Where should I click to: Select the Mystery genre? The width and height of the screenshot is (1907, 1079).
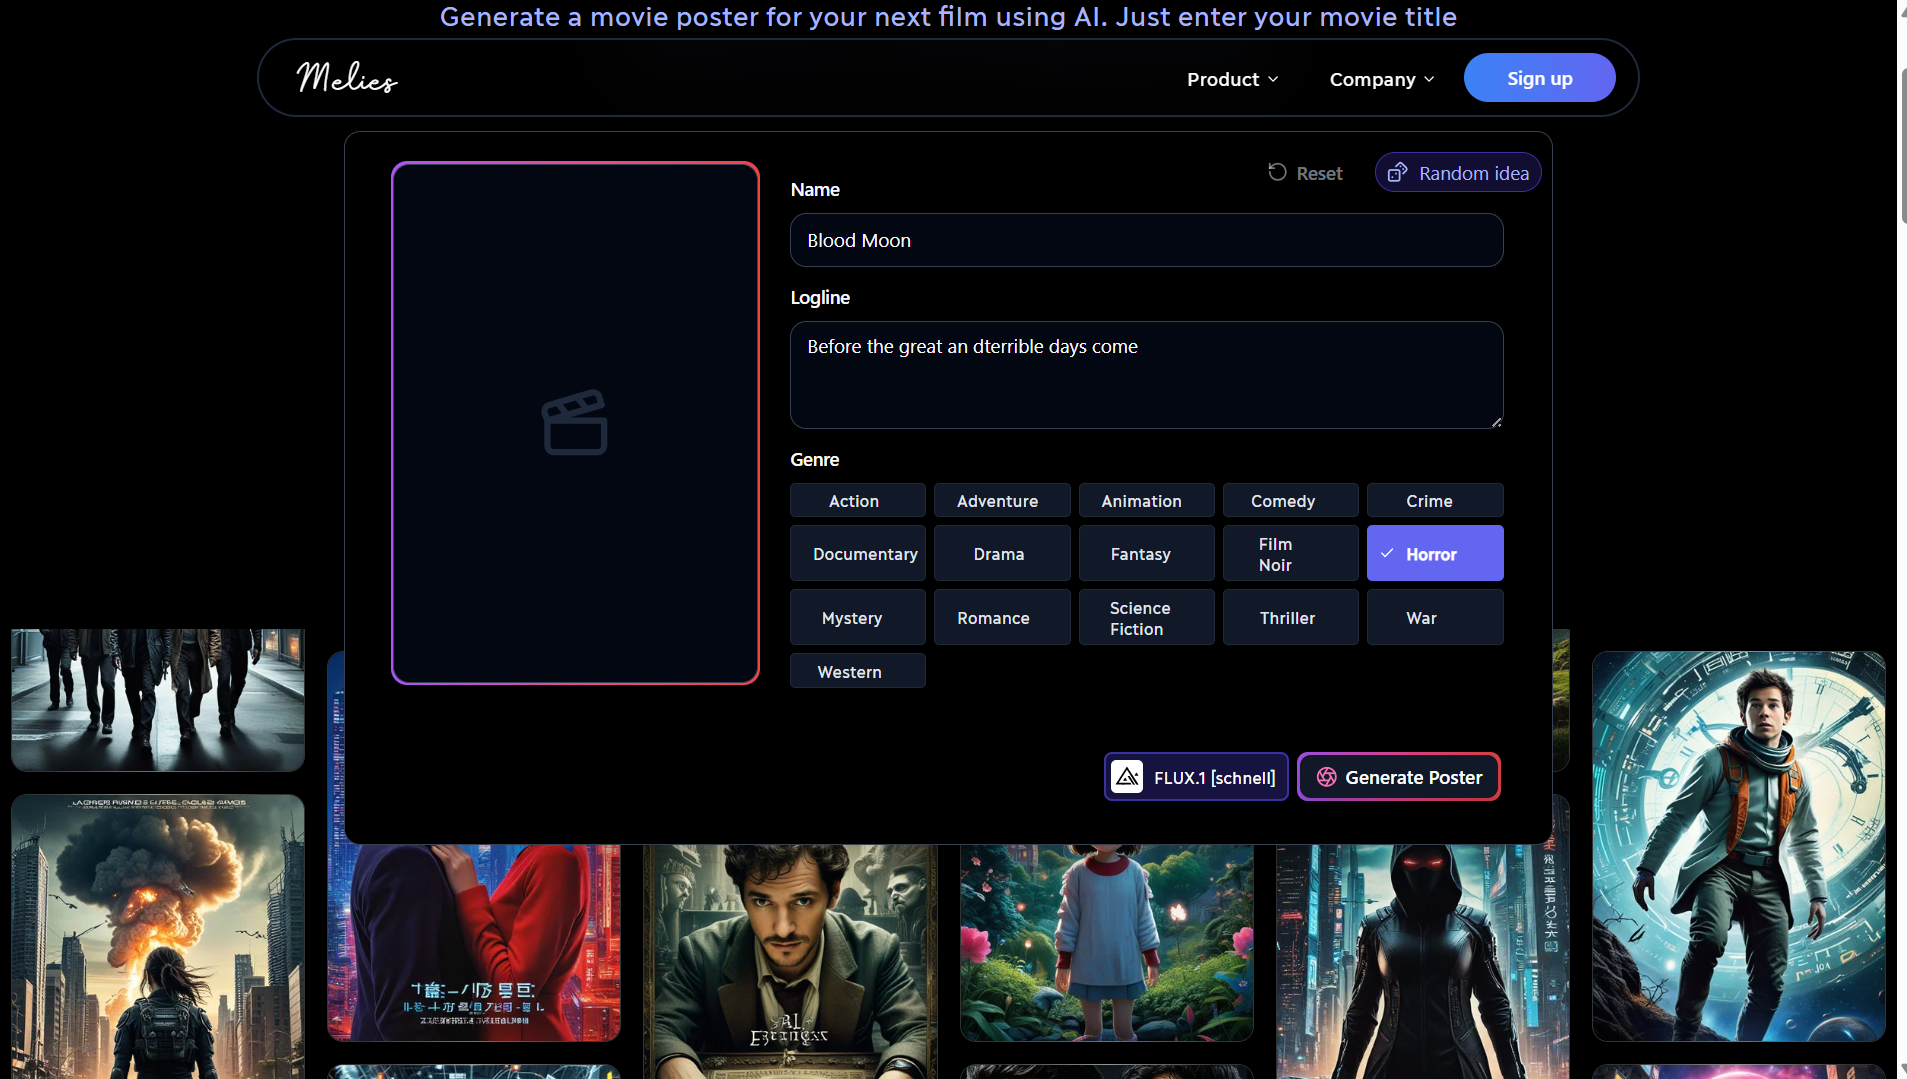[858, 617]
